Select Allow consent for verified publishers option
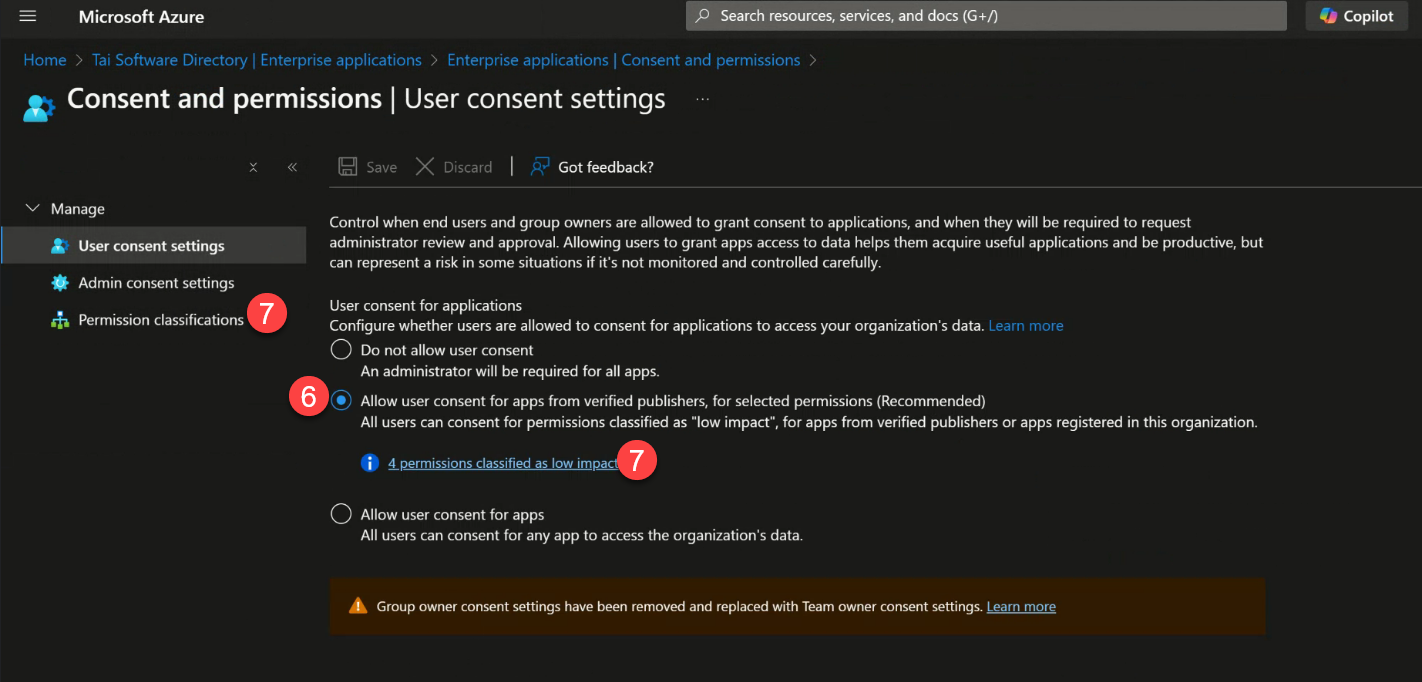1422x682 pixels. point(340,400)
